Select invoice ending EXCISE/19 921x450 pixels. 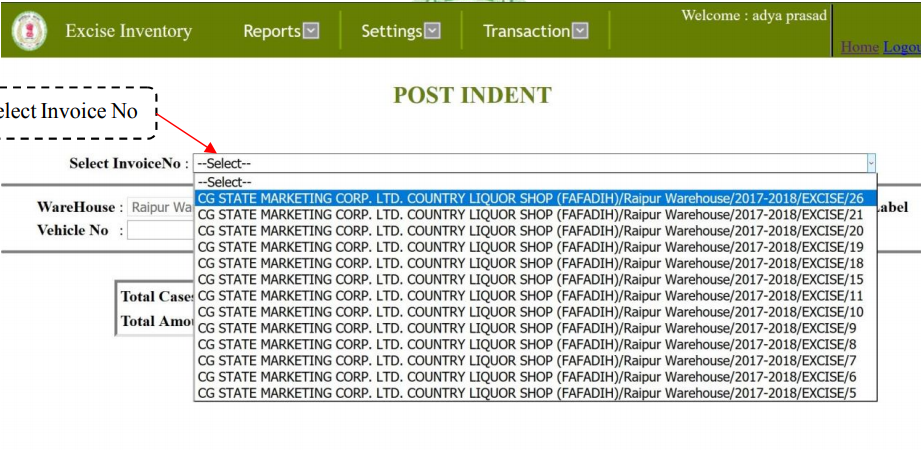(x=535, y=247)
